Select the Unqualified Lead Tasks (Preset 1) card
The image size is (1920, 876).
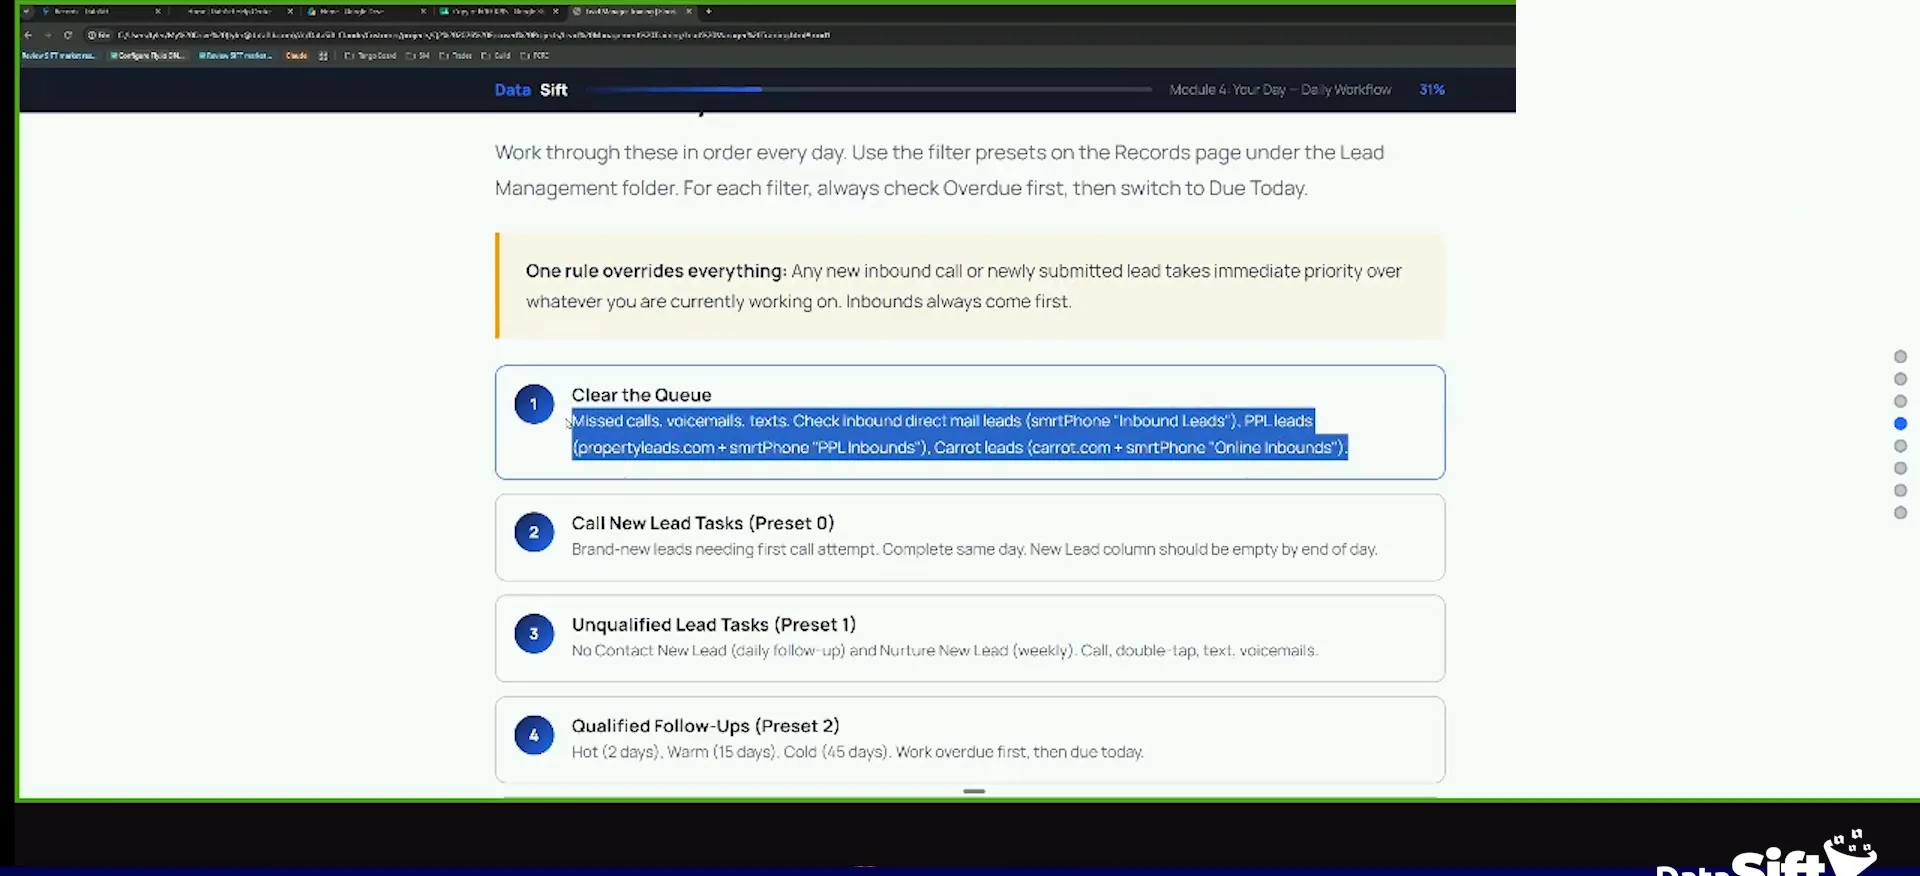point(970,638)
